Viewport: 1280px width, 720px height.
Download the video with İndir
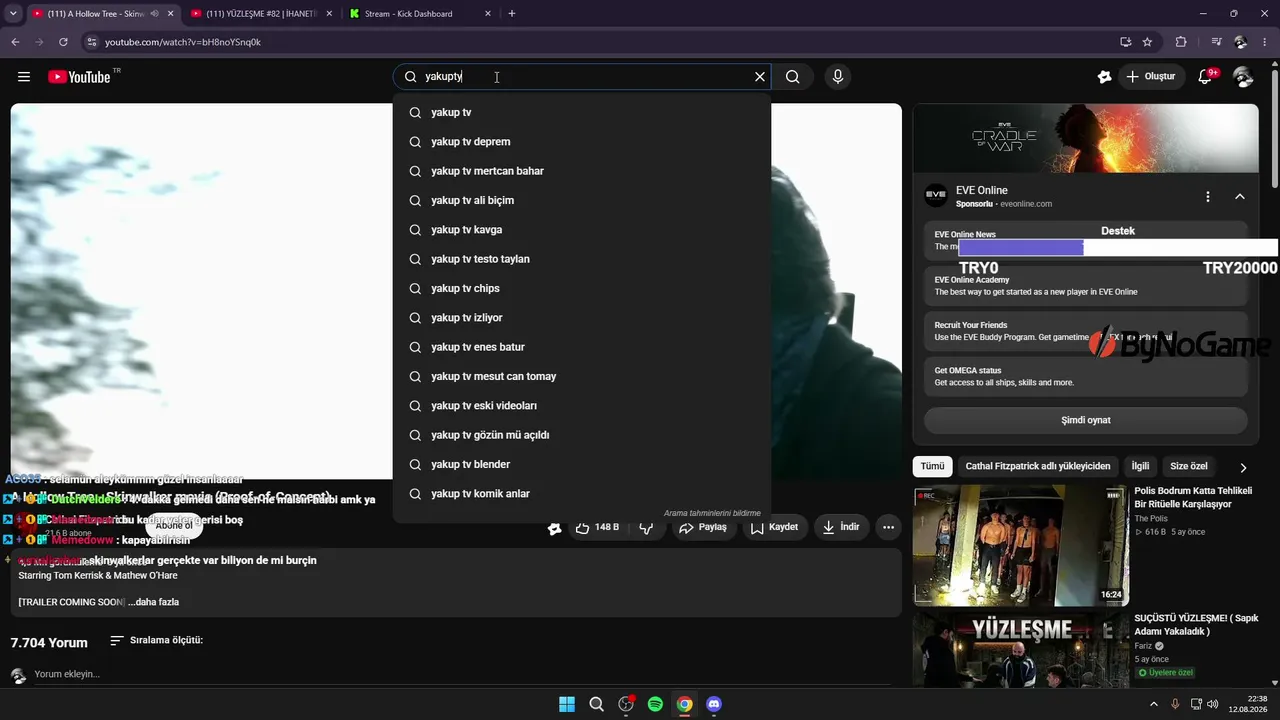pos(841,527)
